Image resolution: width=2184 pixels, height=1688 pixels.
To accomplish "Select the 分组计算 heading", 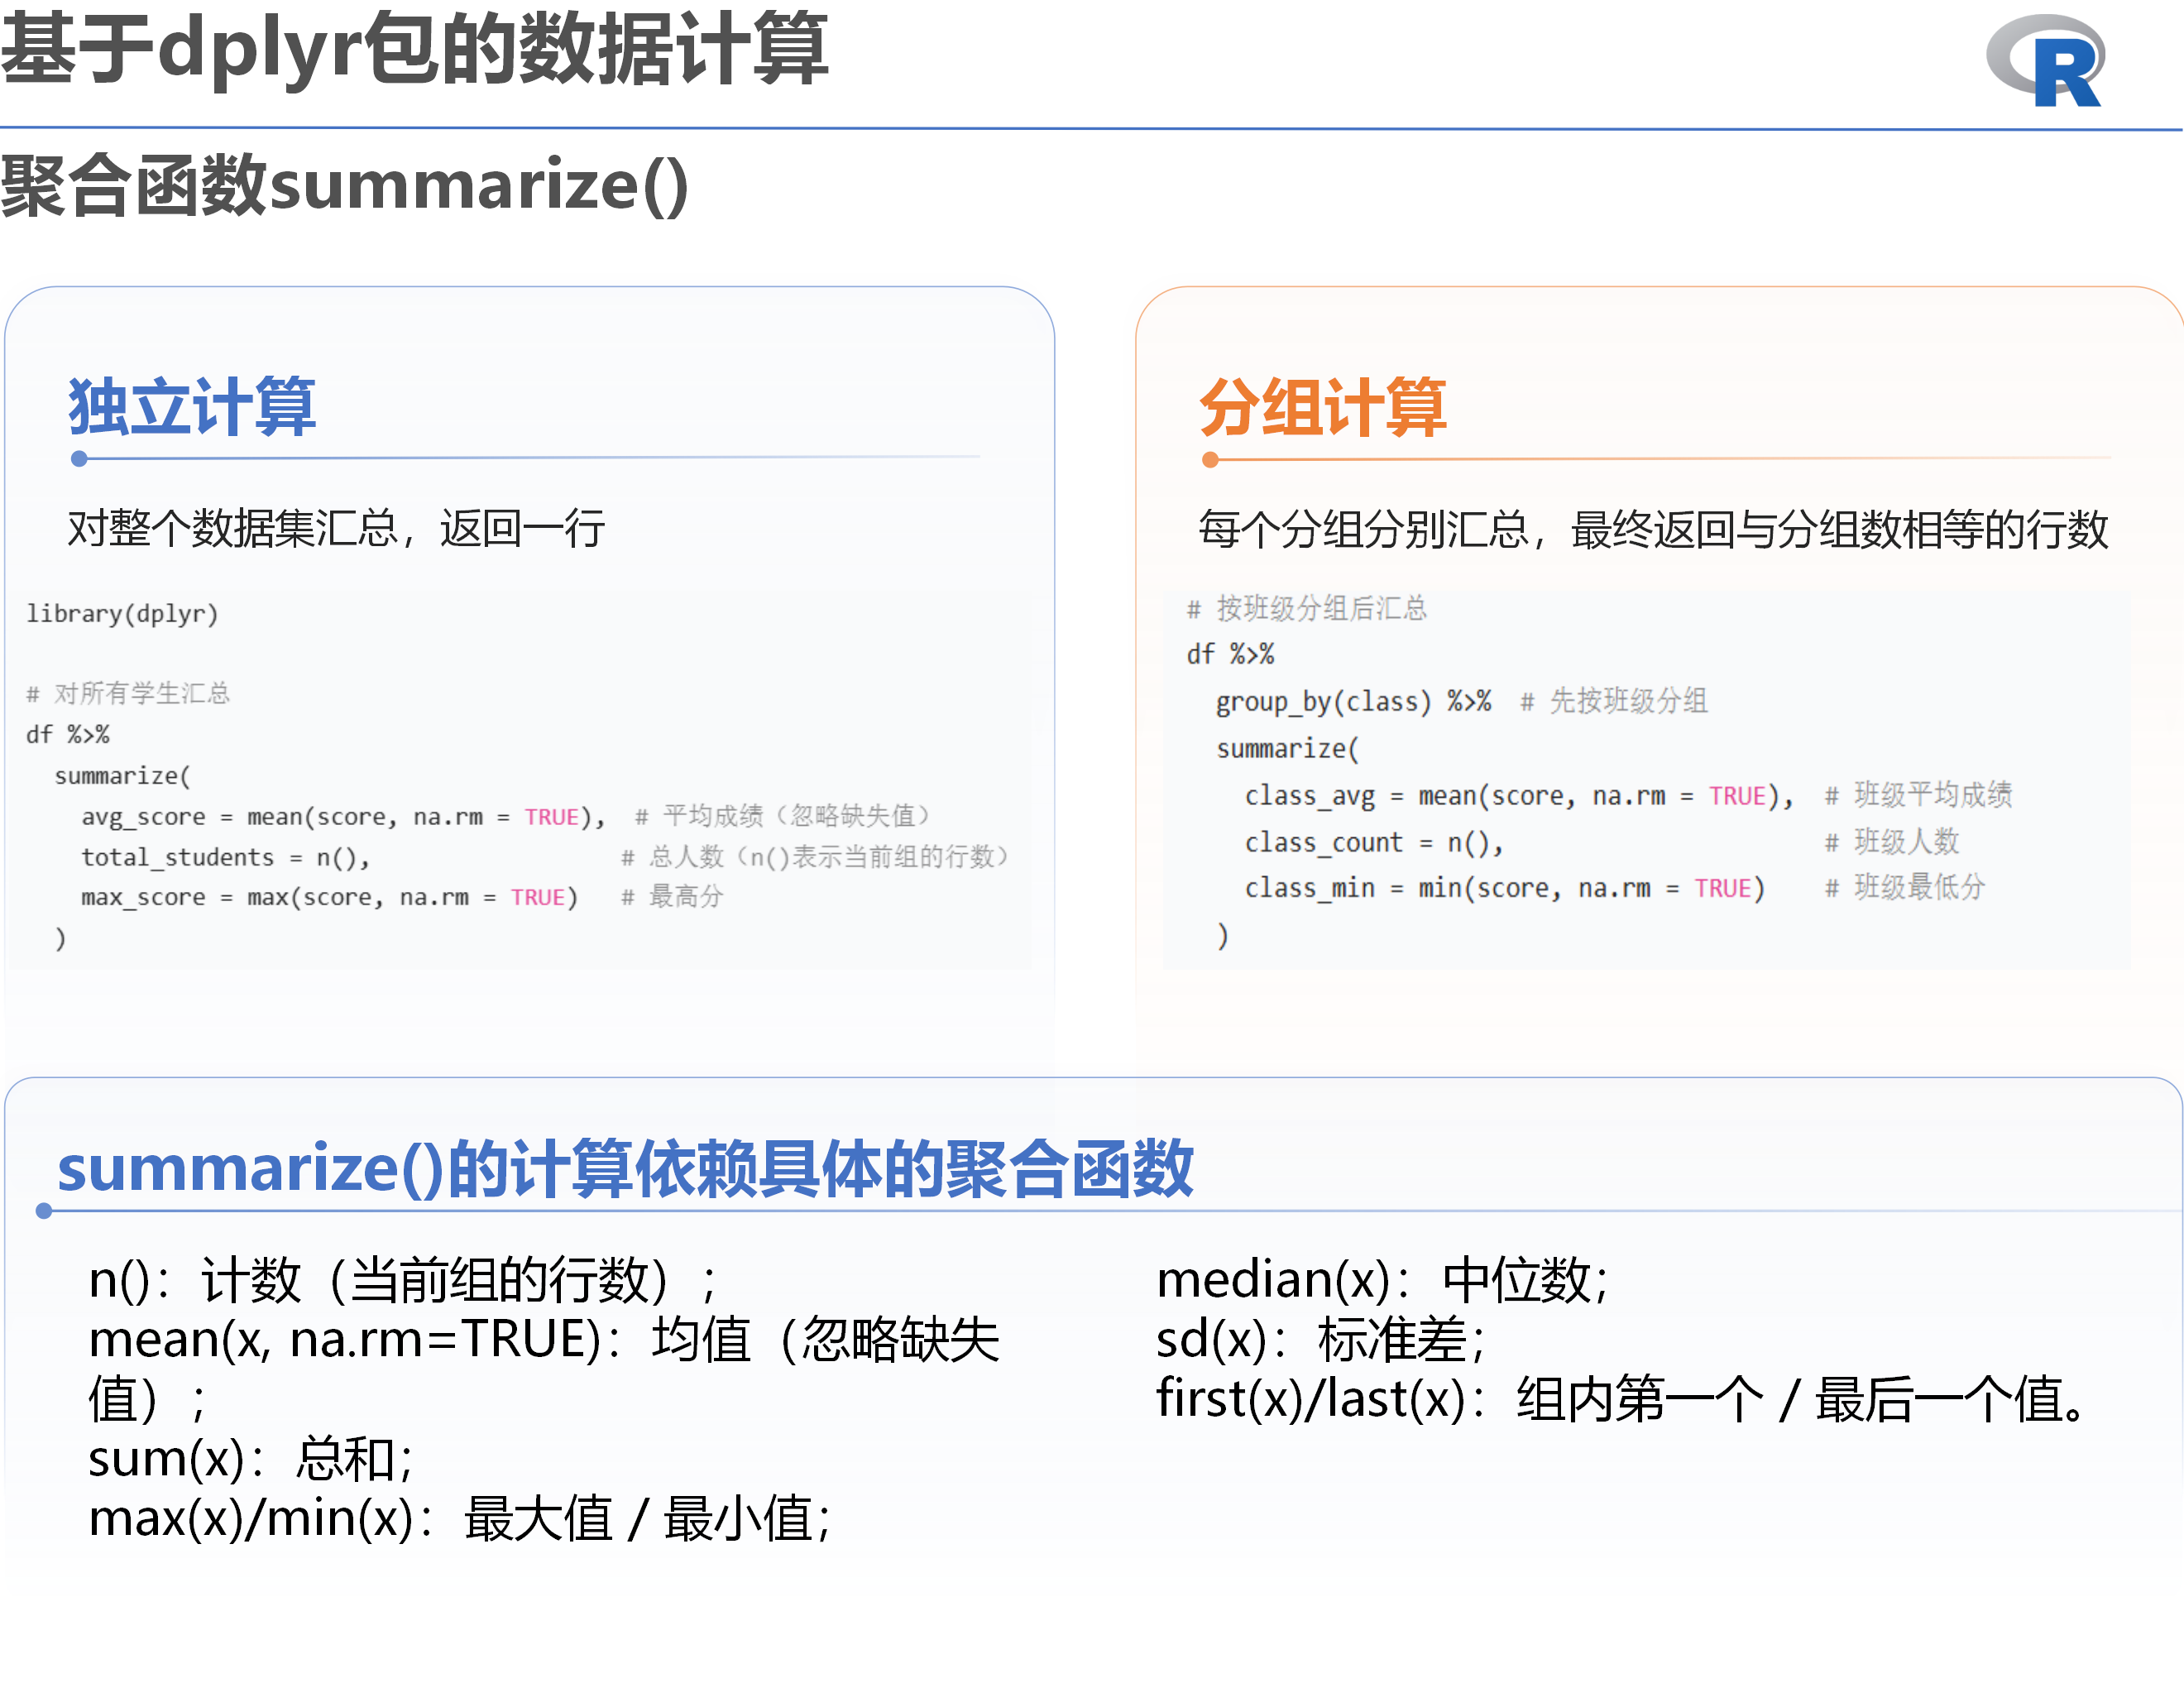I will (1323, 407).
